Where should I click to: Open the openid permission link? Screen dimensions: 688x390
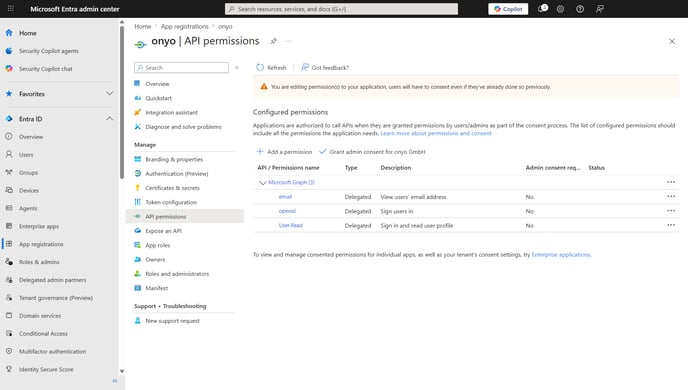[x=287, y=211]
